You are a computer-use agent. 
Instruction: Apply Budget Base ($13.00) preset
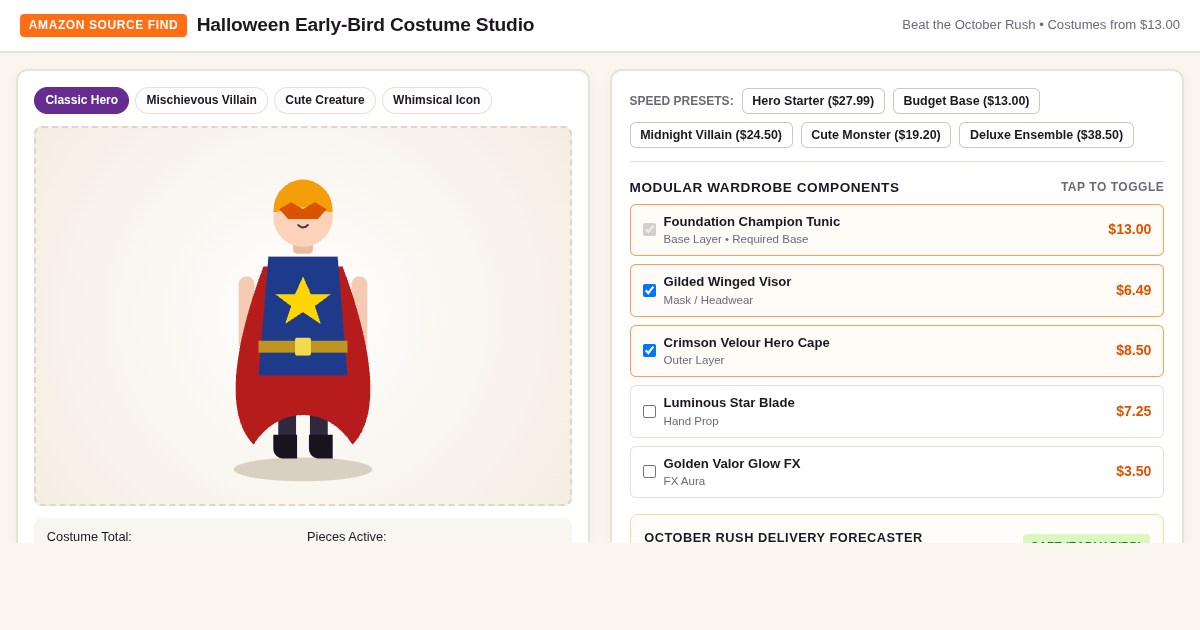[966, 101]
